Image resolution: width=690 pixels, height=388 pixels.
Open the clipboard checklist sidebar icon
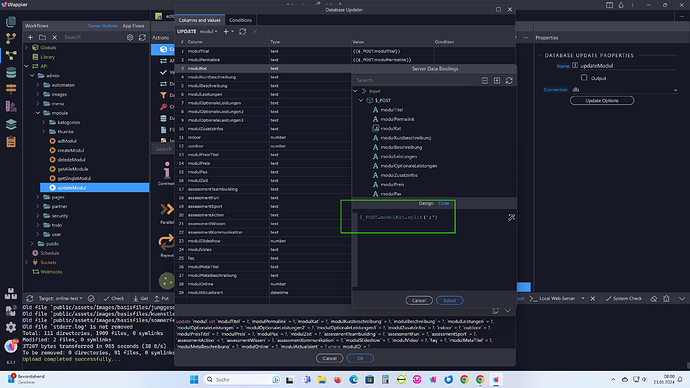click(x=11, y=142)
